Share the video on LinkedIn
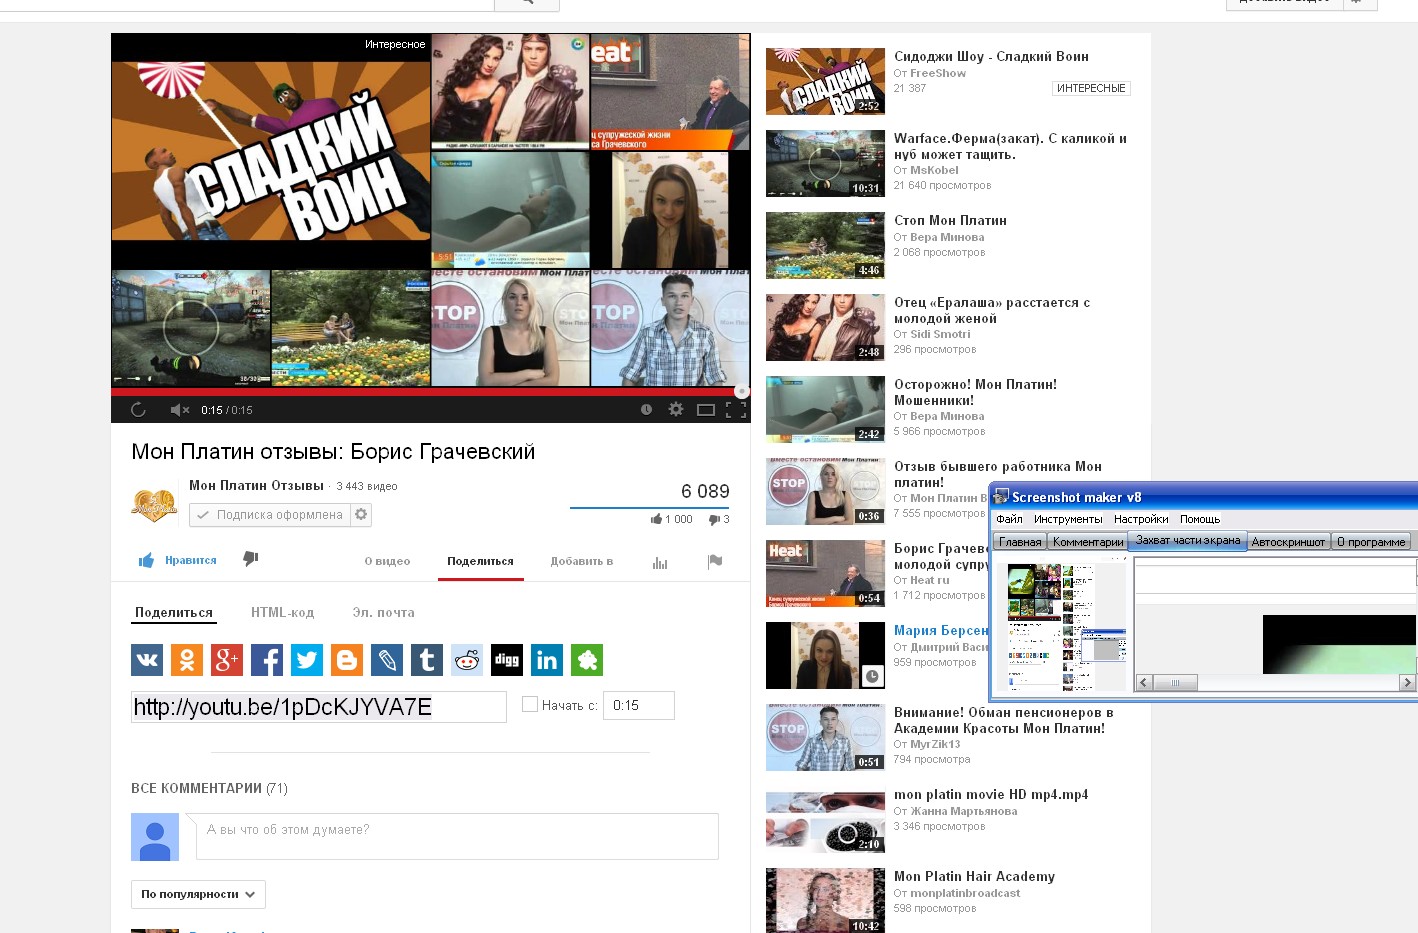This screenshot has width=1418, height=933. click(x=547, y=660)
